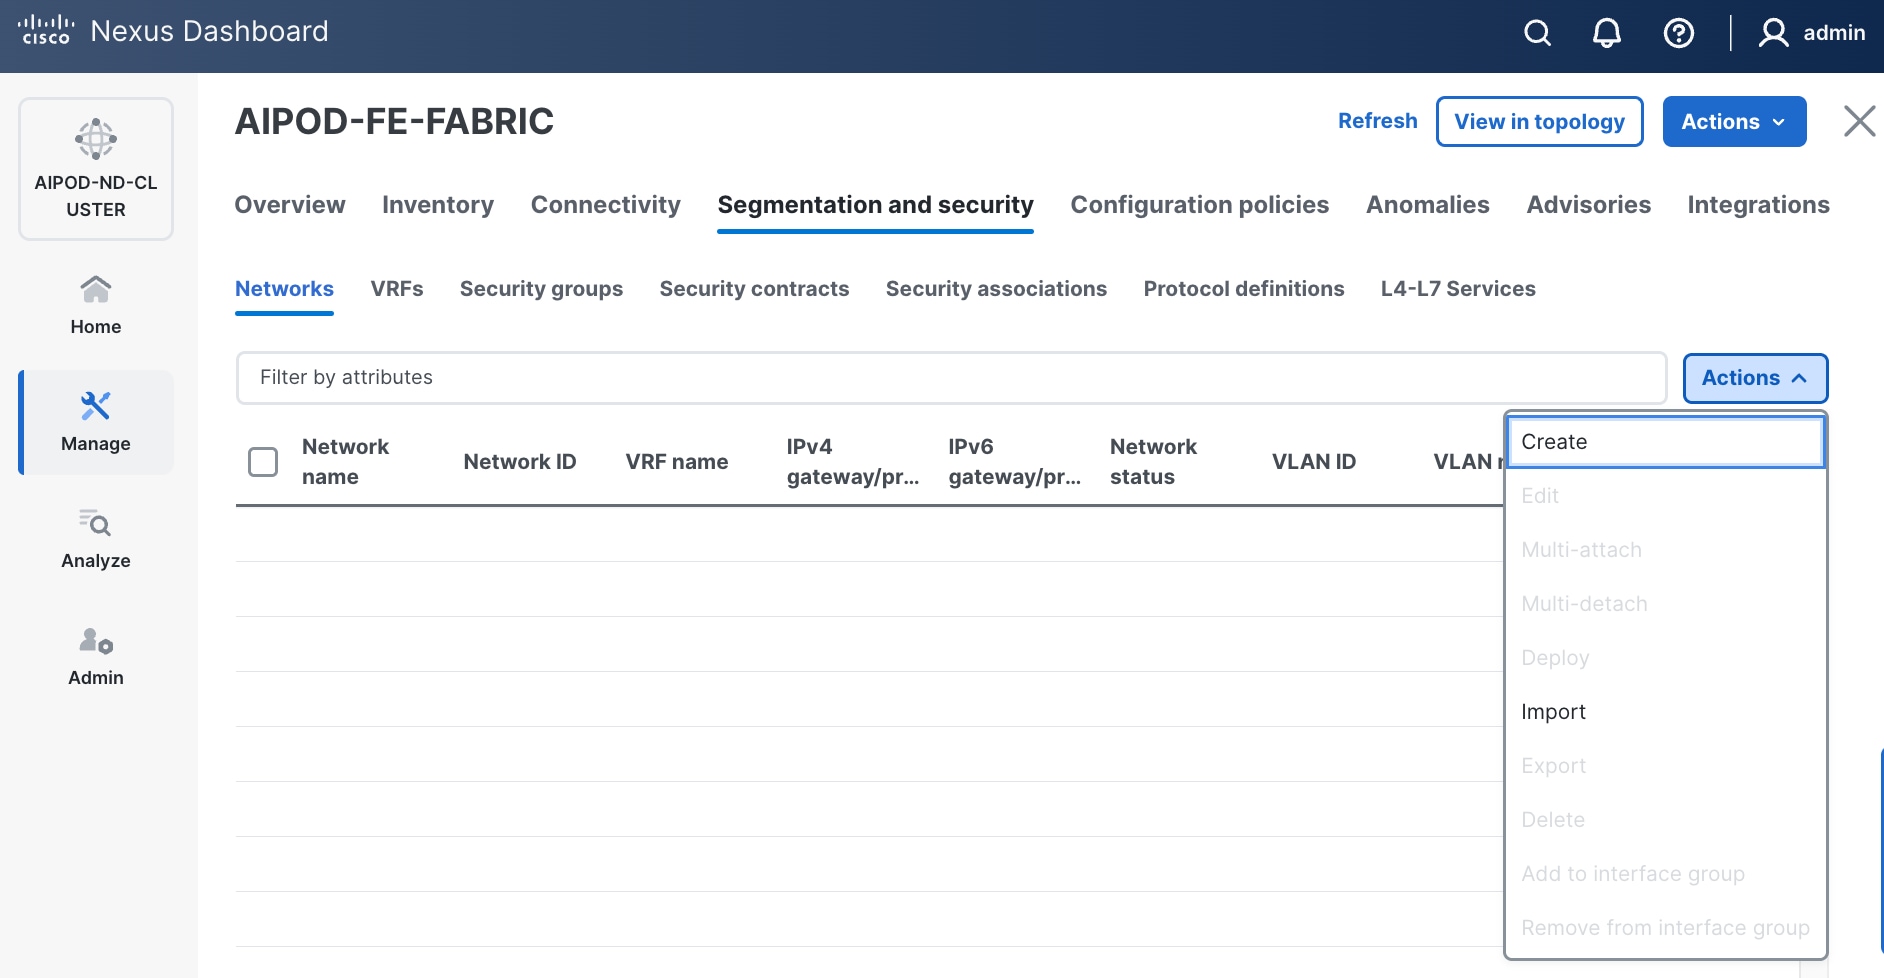Close the AIPOD-FE-FABRIC panel
The image size is (1884, 978).
(1859, 121)
